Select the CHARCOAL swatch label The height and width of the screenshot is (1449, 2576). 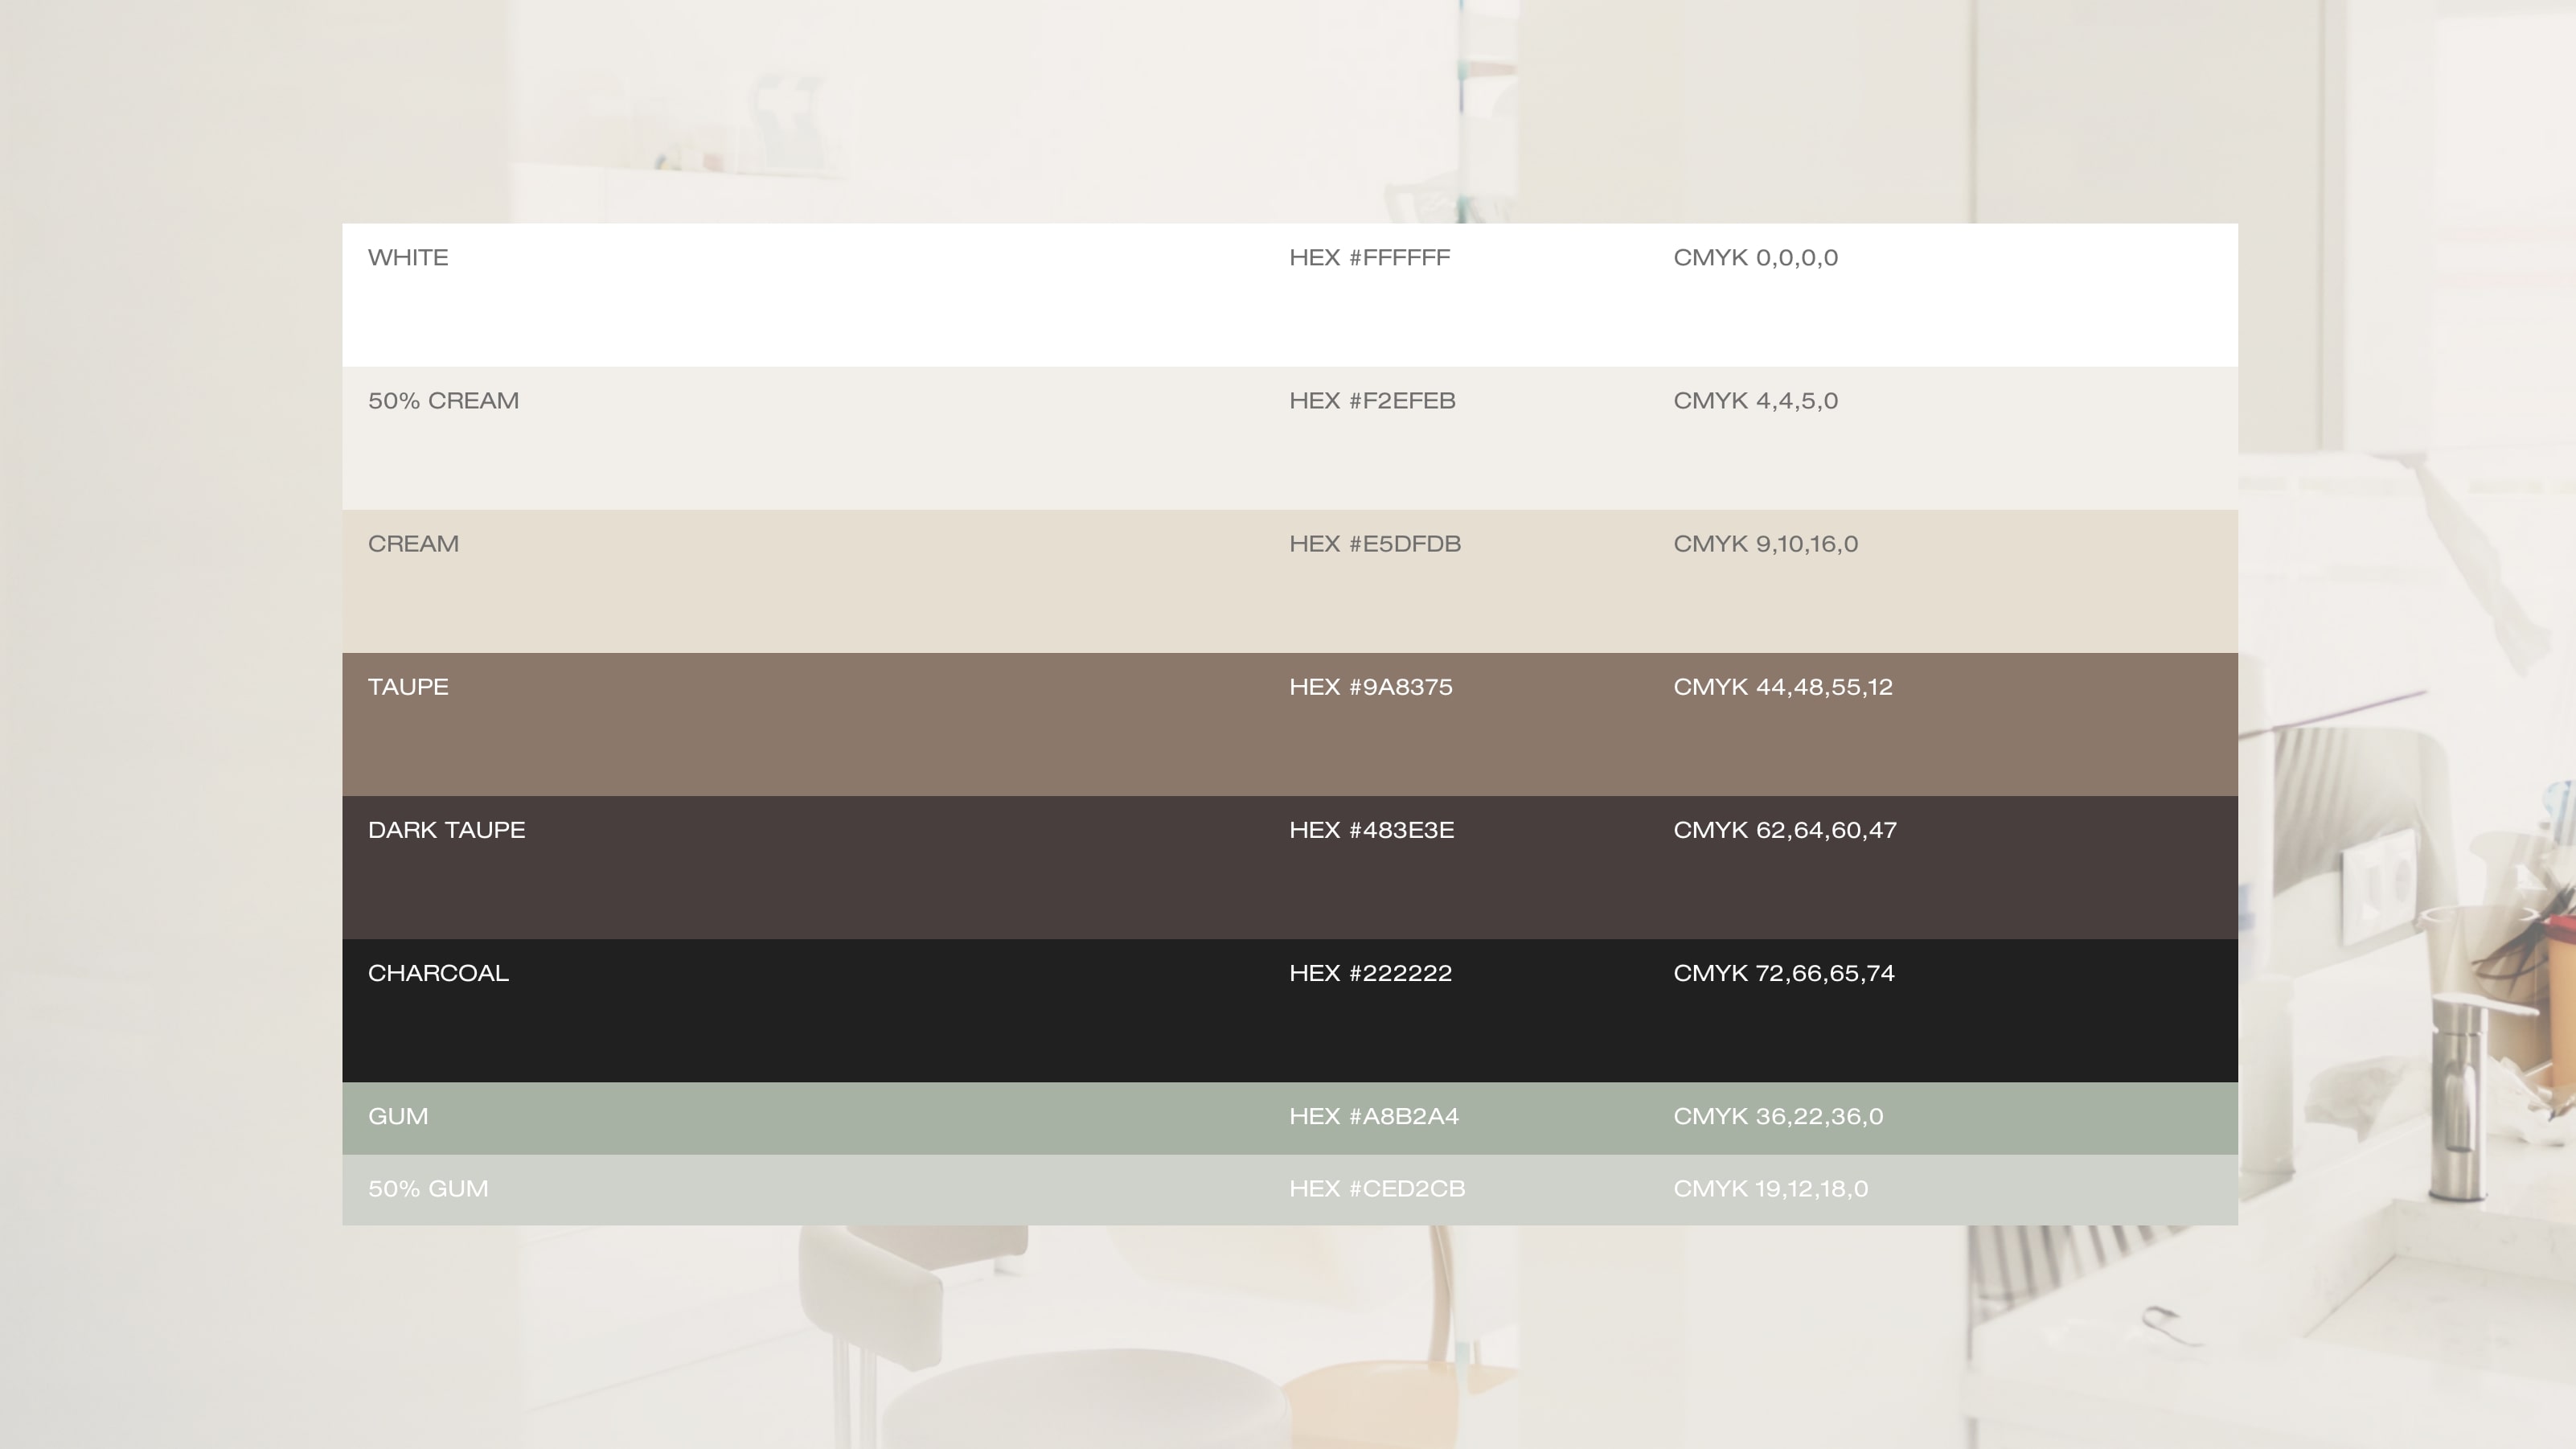438,973
